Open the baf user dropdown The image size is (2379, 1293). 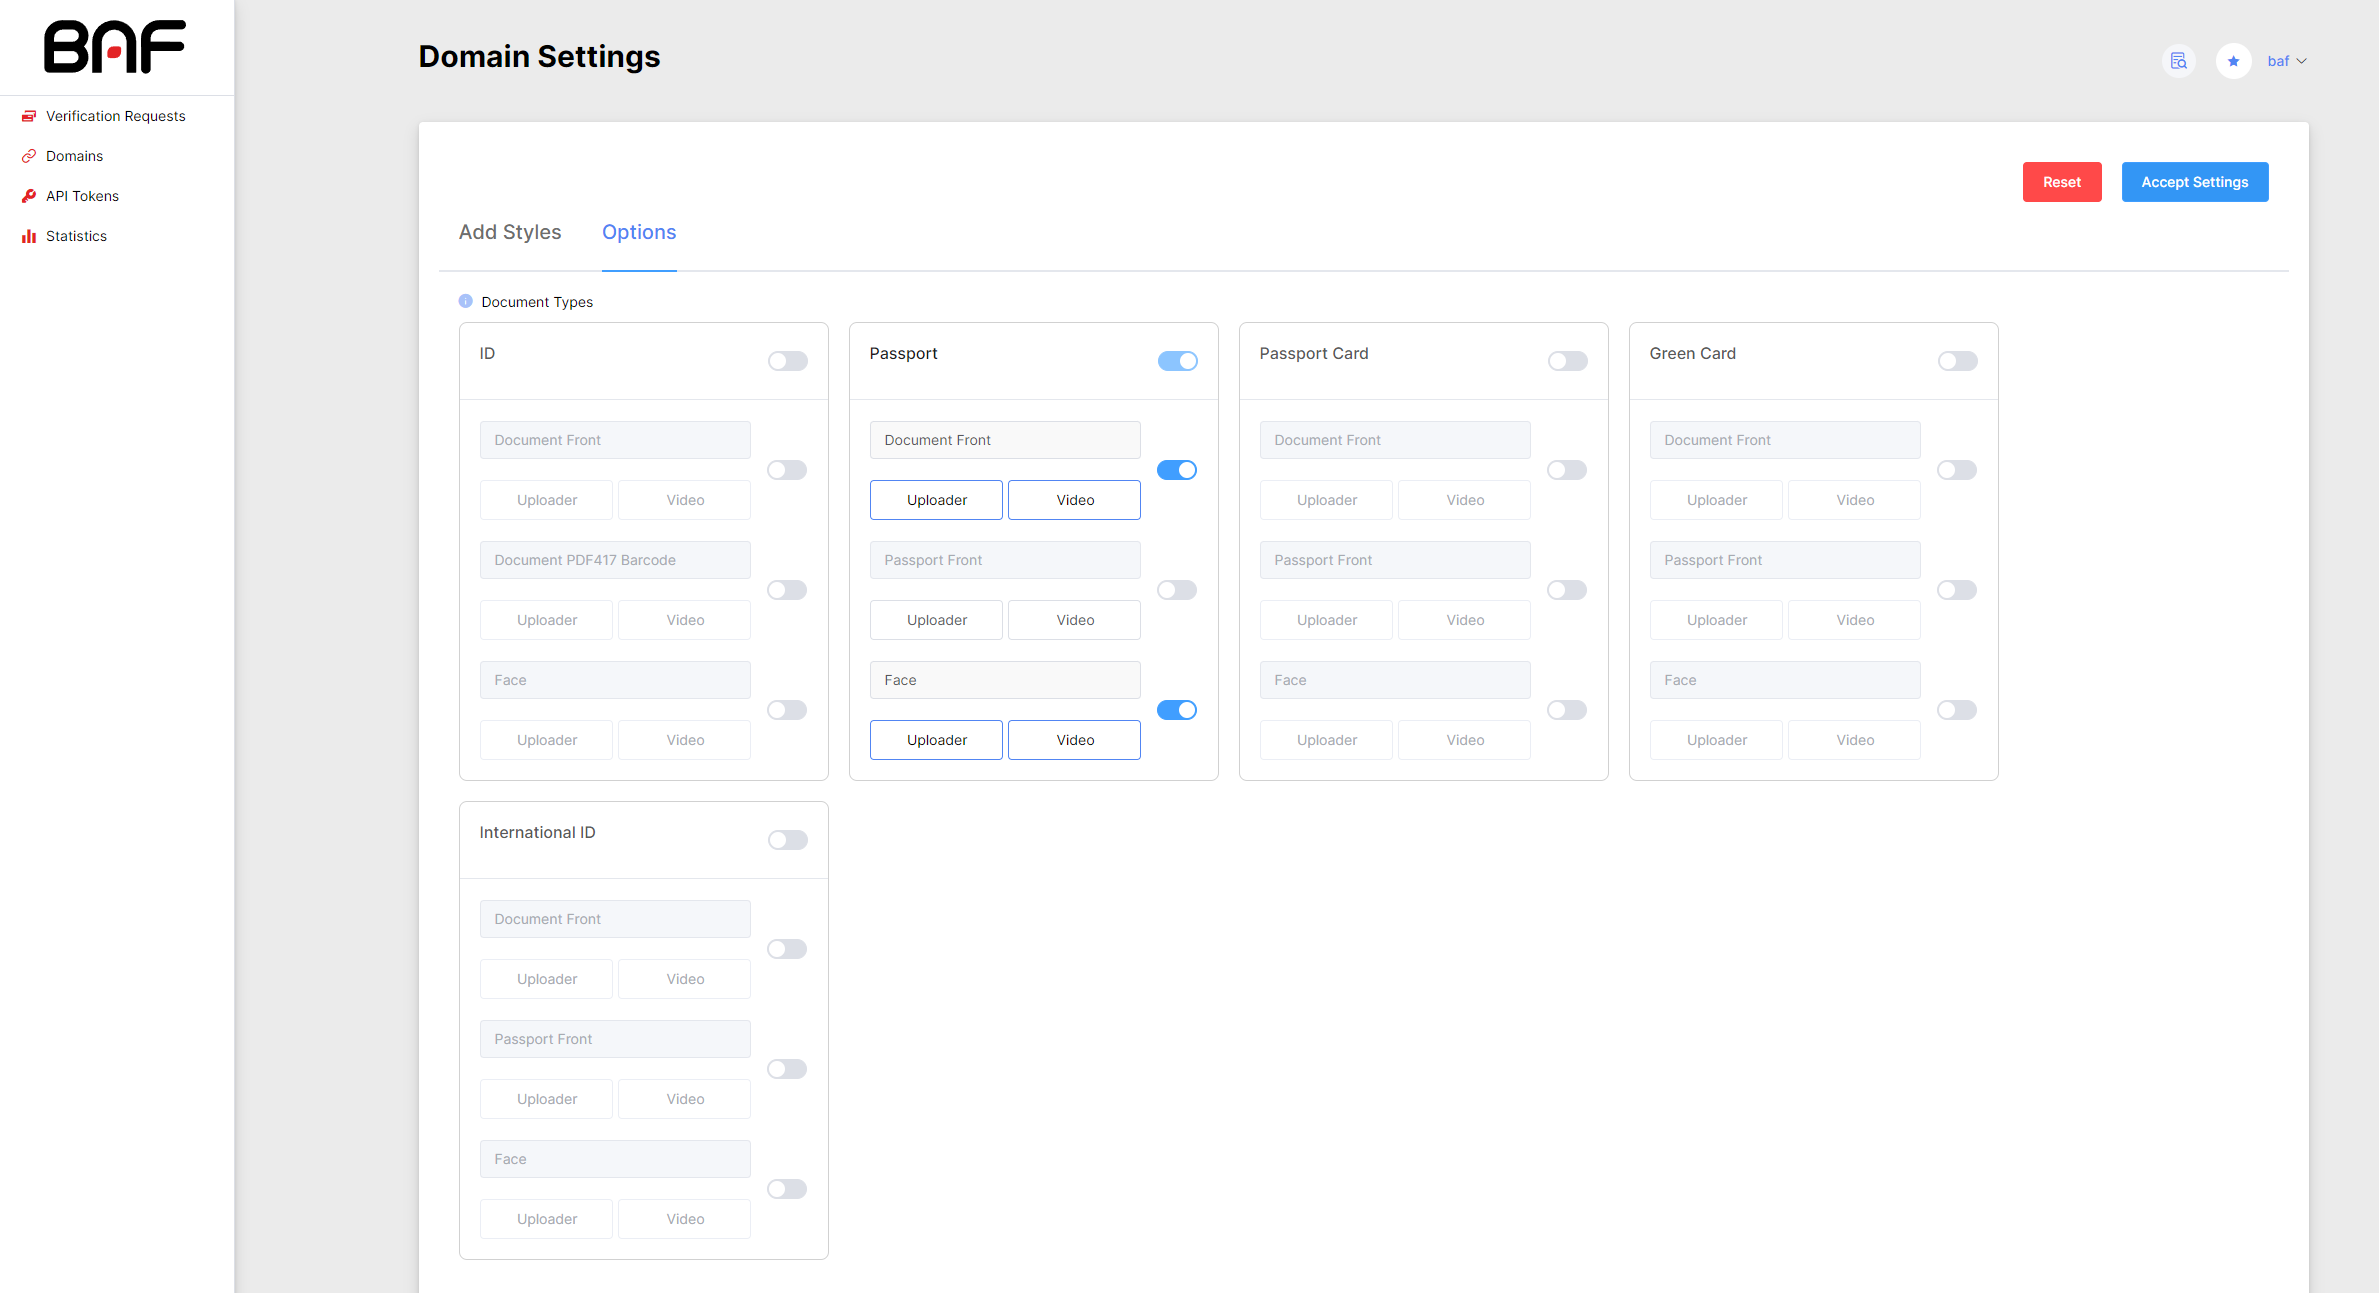[2287, 61]
